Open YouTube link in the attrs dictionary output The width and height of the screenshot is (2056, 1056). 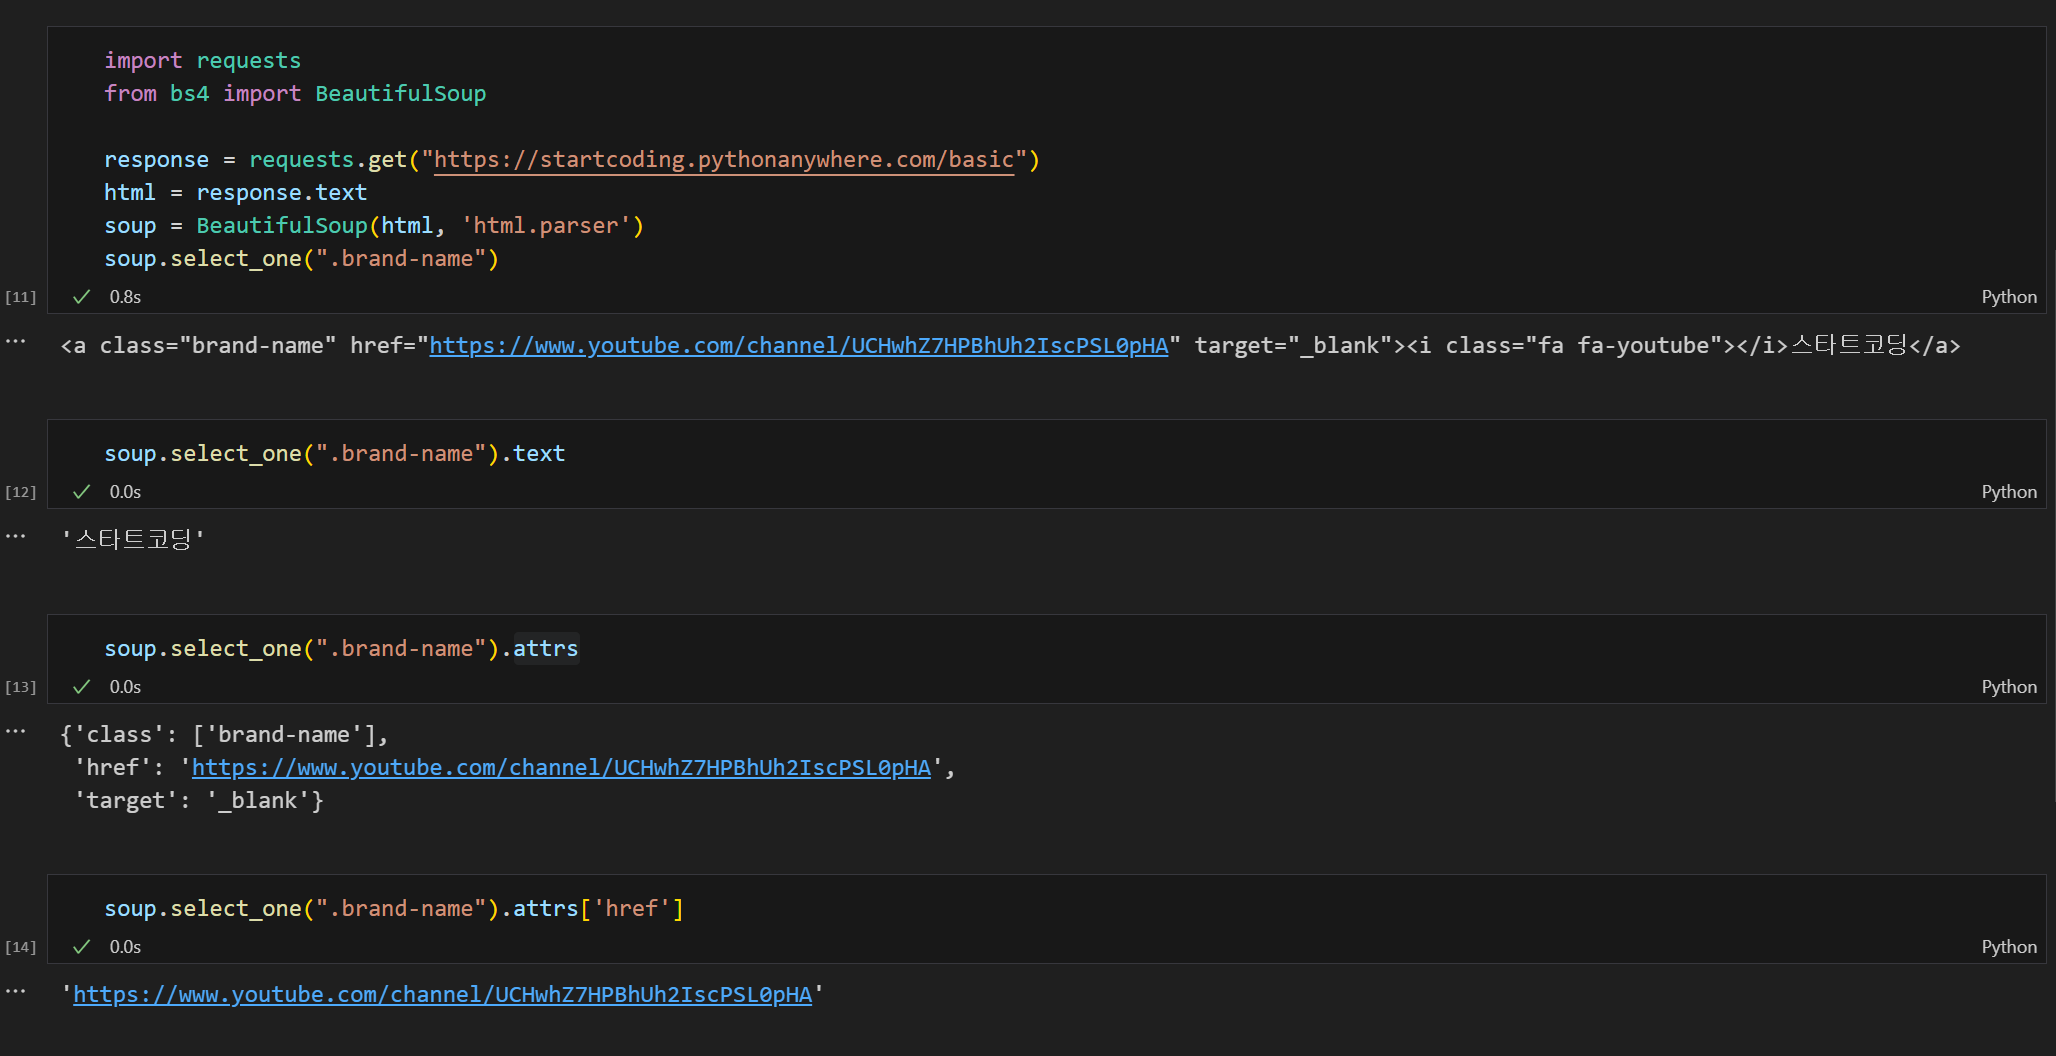click(x=561, y=768)
